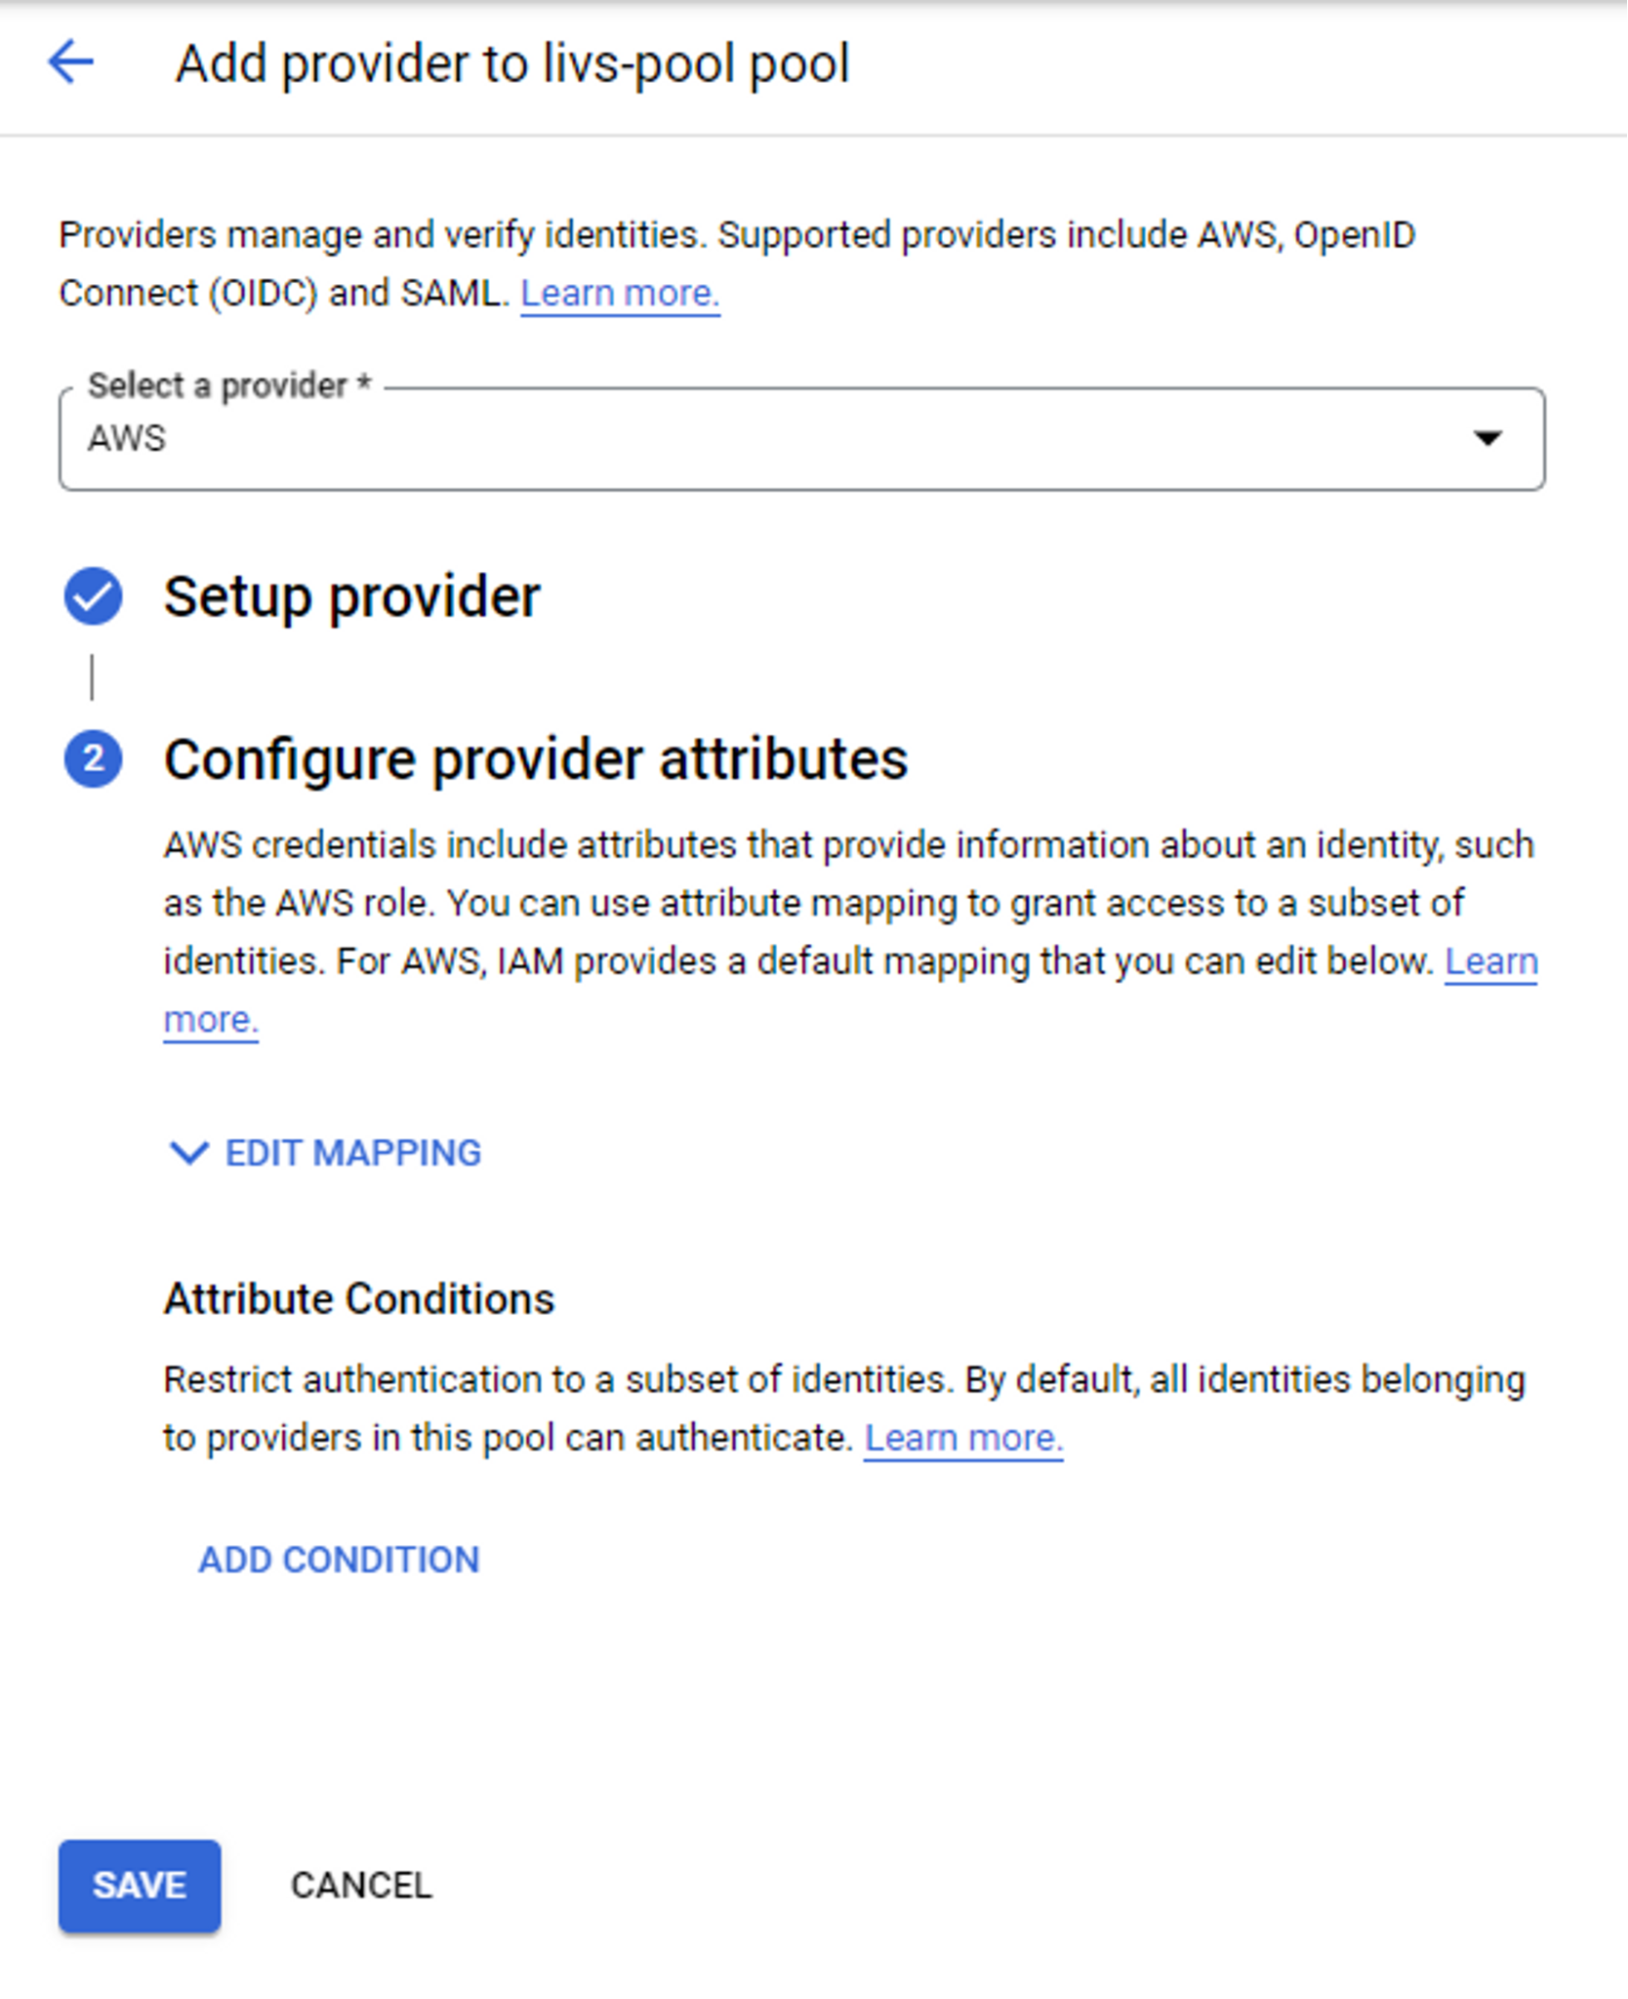1628x1999 pixels.
Task: Go back using the blue arrow icon
Action: point(71,63)
